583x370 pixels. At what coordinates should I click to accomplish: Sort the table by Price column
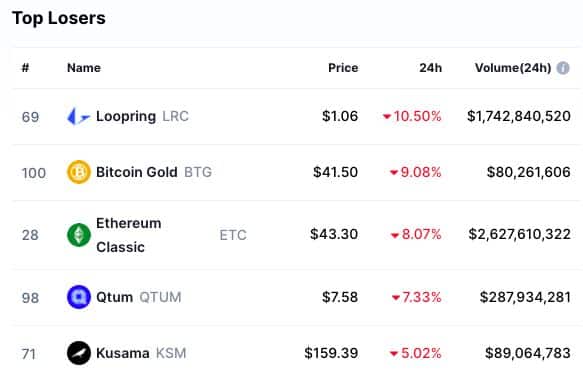click(343, 68)
